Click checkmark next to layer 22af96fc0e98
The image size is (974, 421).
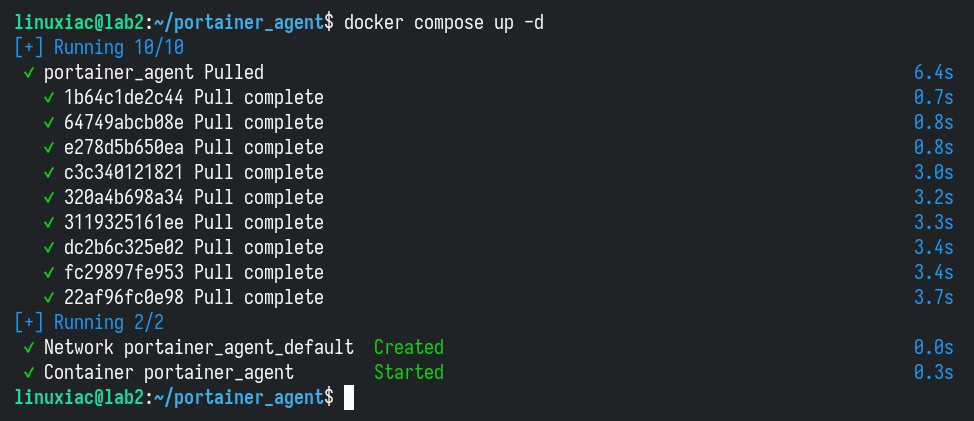click(49, 298)
